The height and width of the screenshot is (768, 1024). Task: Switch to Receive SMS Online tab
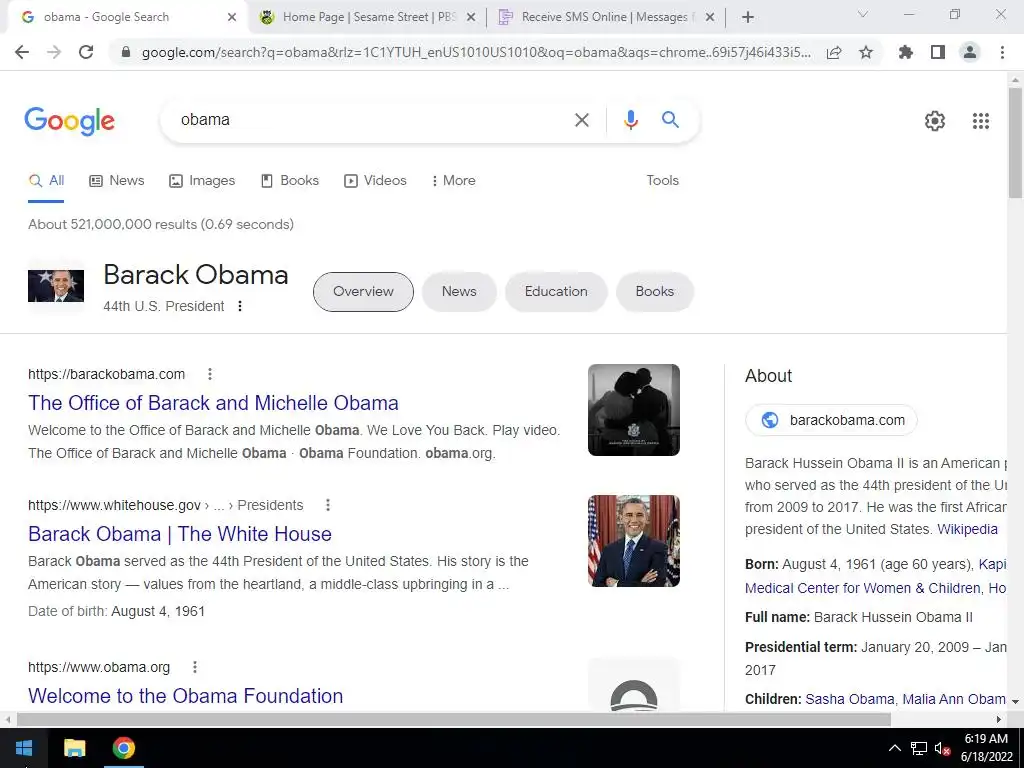coord(606,17)
